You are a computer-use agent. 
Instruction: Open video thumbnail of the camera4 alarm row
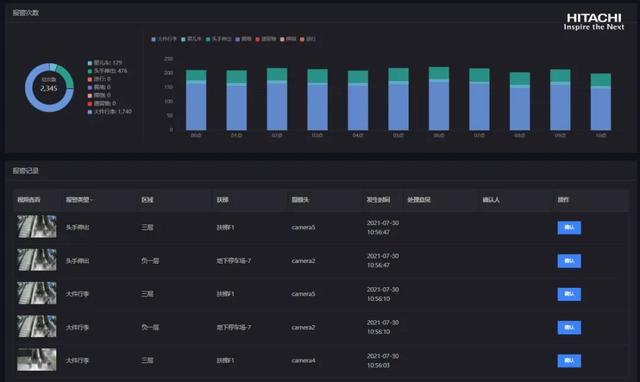pos(37,359)
